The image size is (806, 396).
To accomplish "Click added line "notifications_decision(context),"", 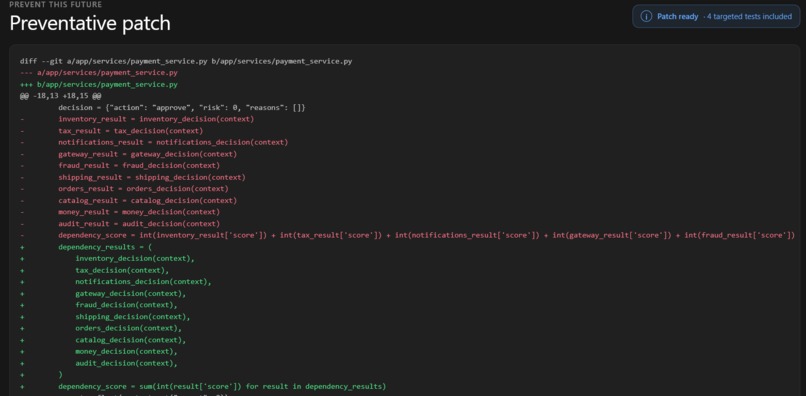I will [143, 282].
